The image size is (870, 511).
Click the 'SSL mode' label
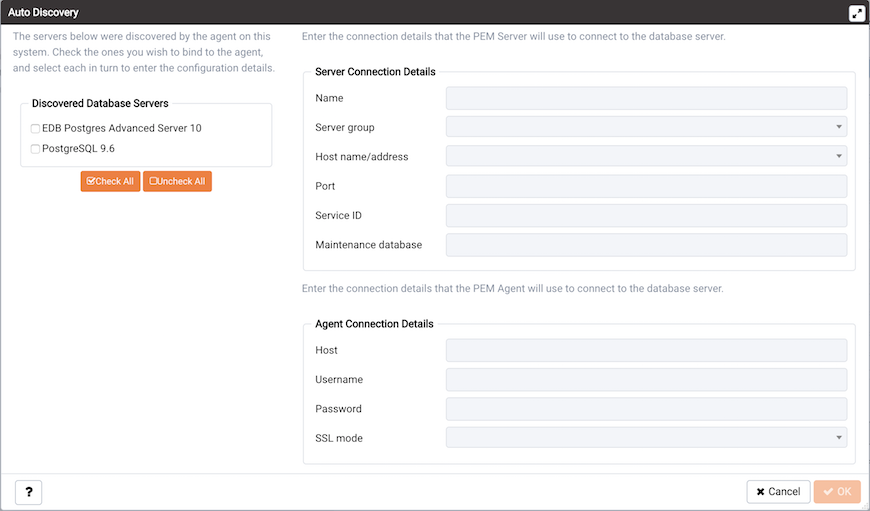point(339,438)
